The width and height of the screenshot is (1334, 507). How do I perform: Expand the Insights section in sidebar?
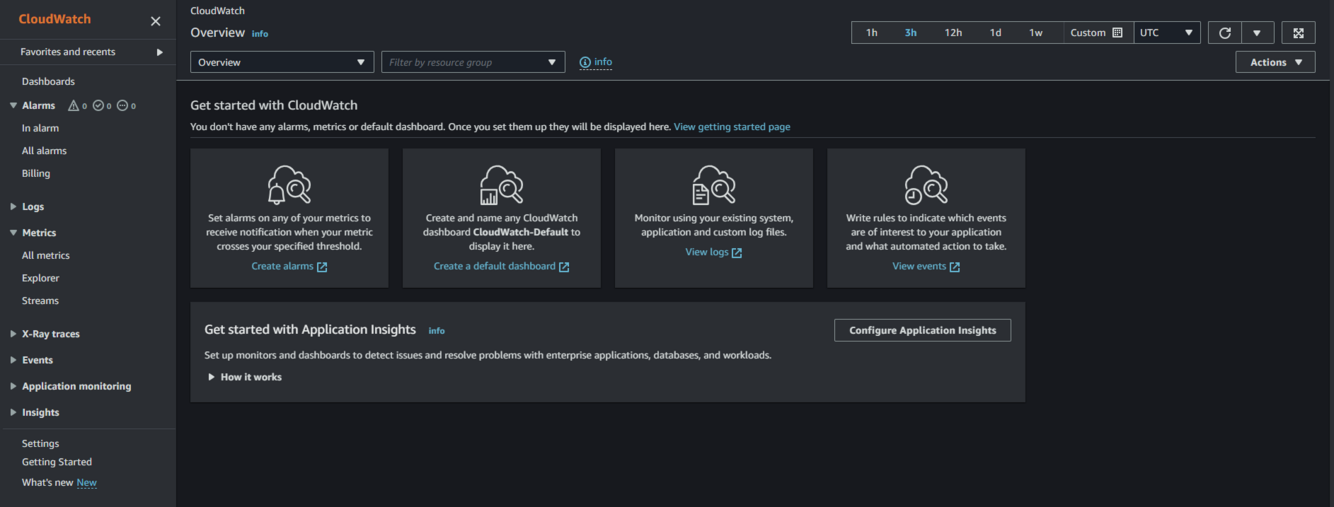coord(13,412)
